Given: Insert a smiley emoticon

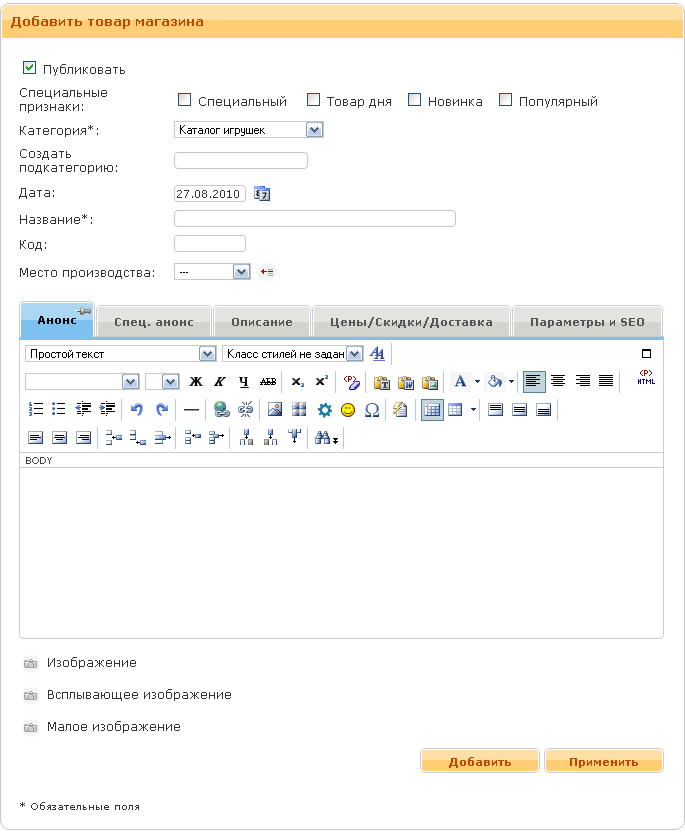Looking at the screenshot, I should pyautogui.click(x=348, y=409).
